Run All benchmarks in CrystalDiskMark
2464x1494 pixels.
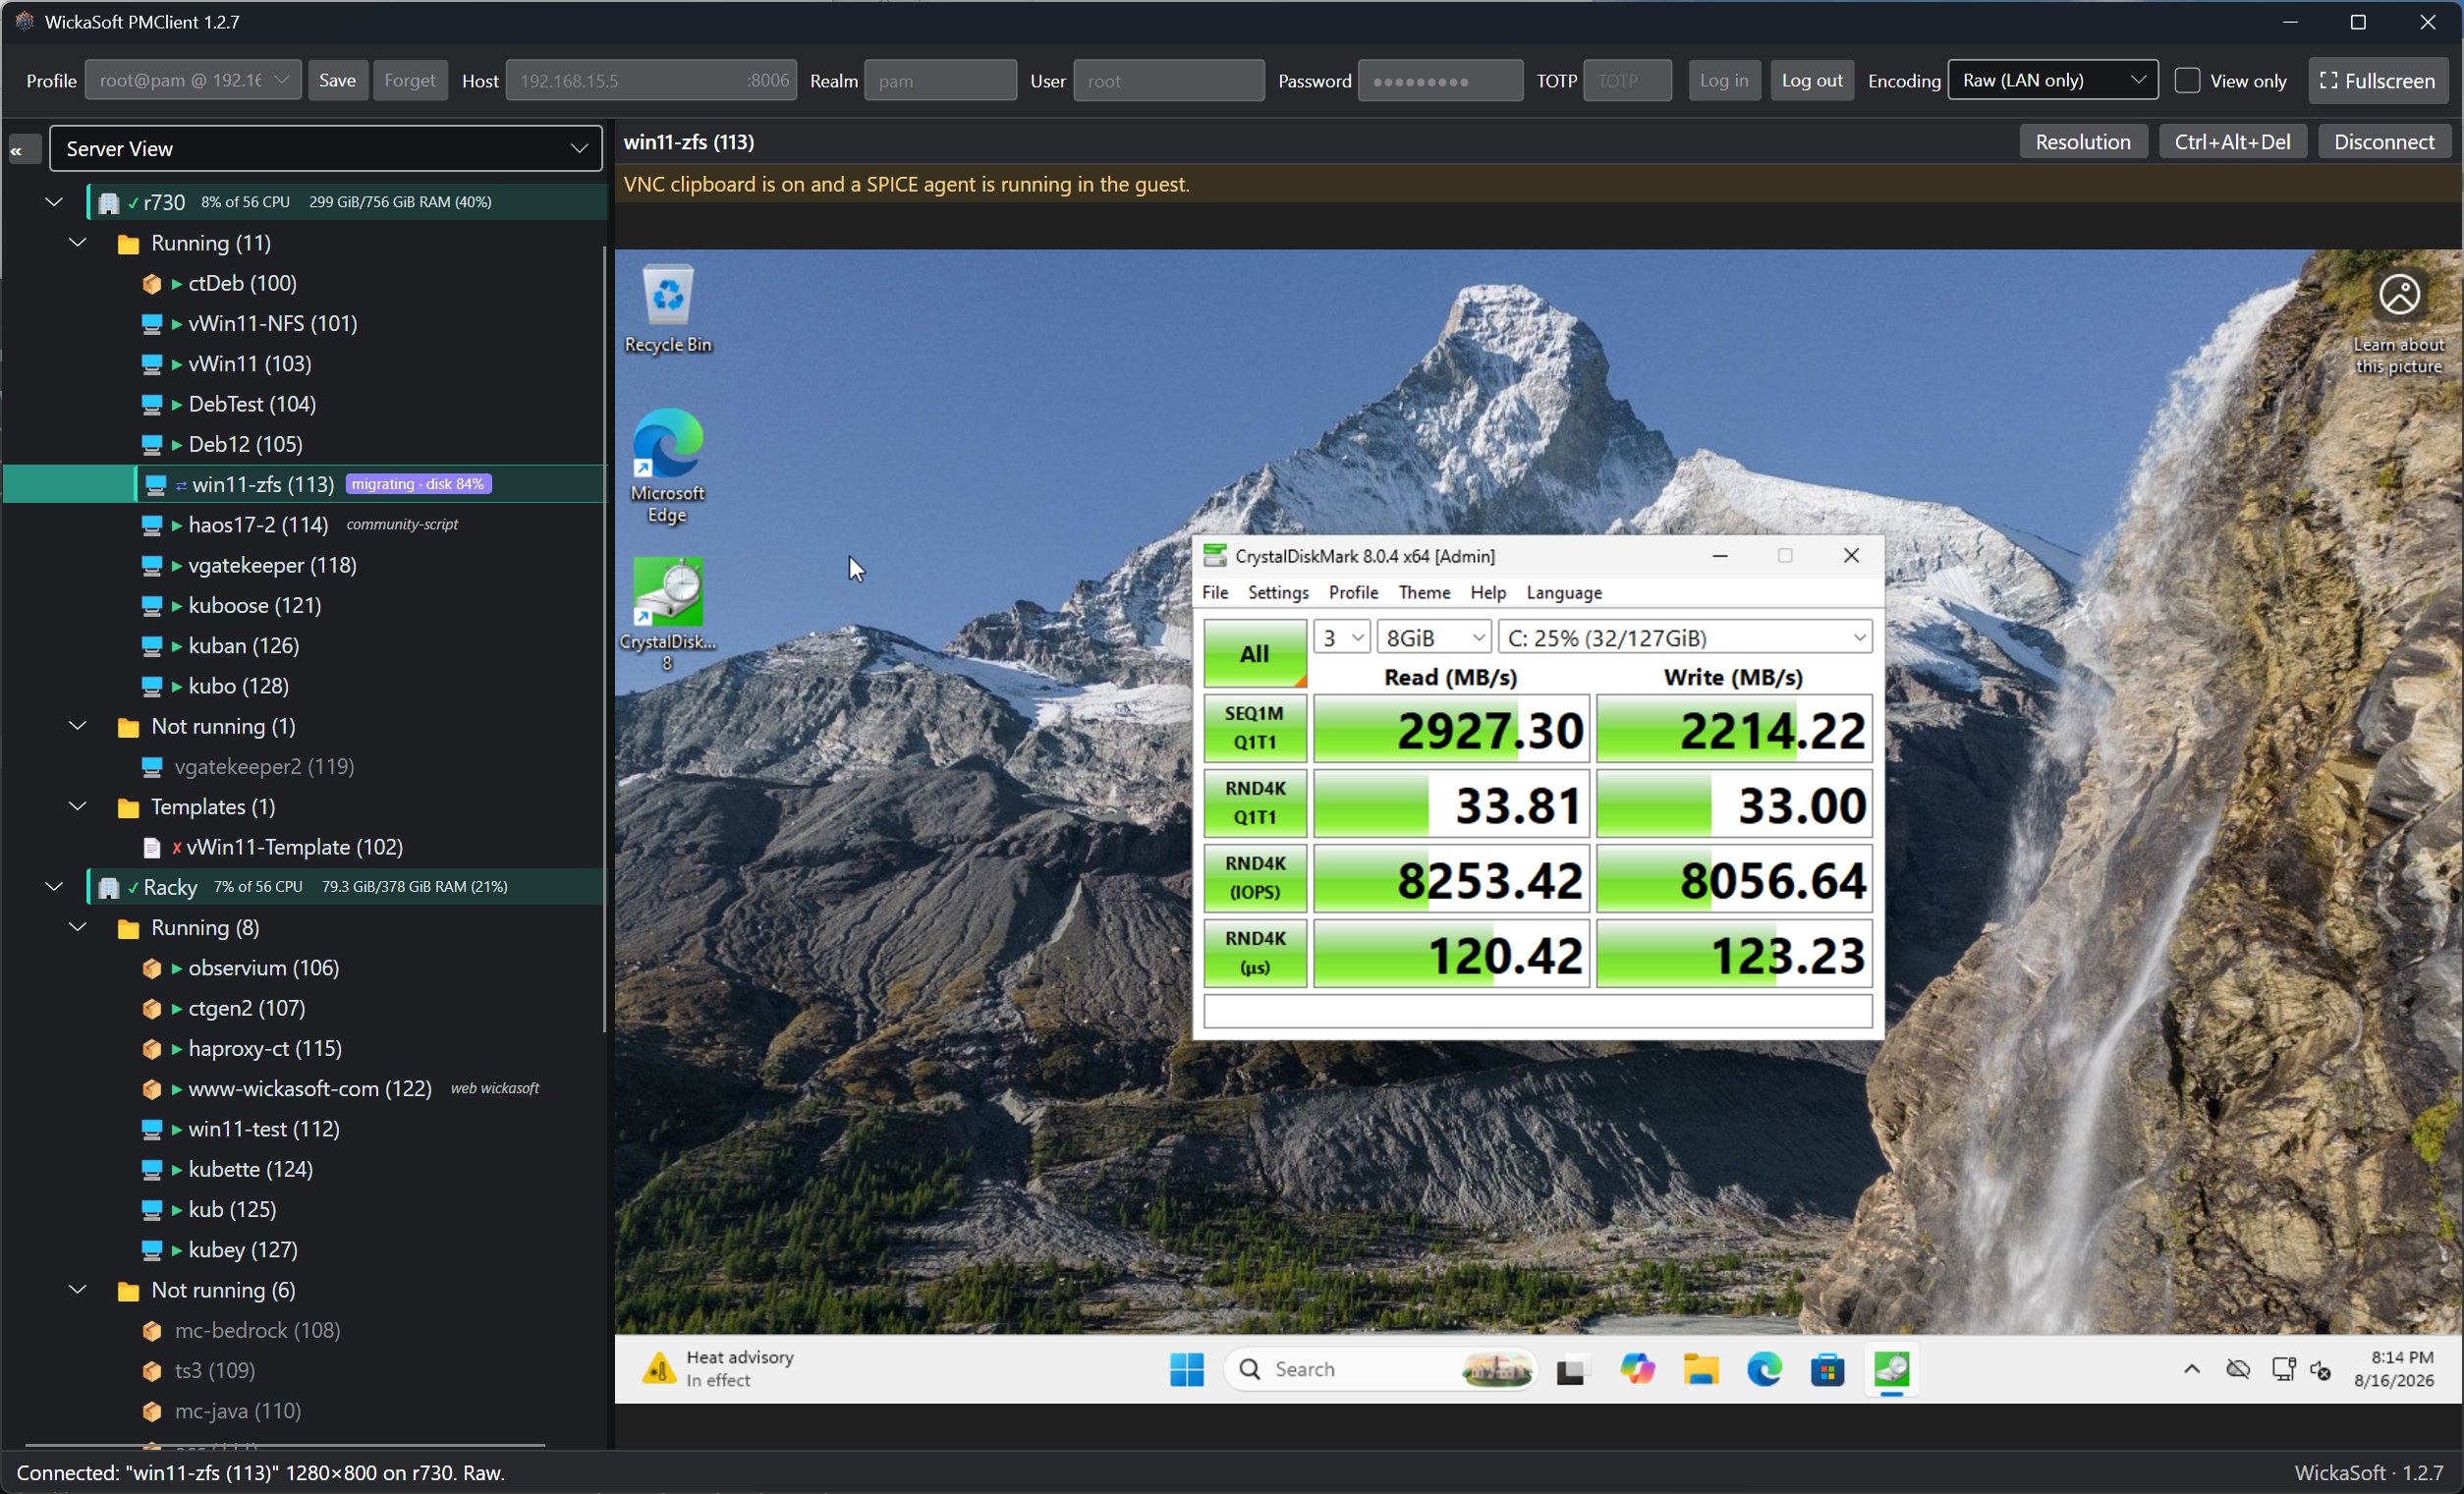coord(1254,653)
